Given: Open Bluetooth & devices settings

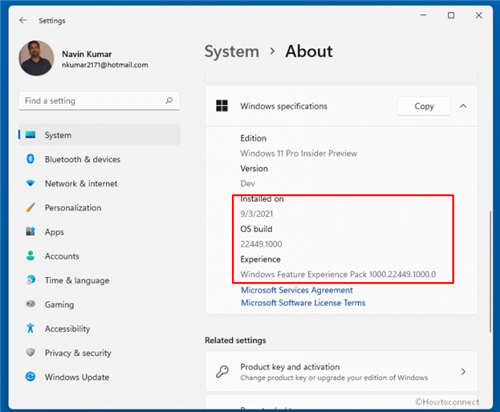Looking at the screenshot, I should click(x=82, y=159).
